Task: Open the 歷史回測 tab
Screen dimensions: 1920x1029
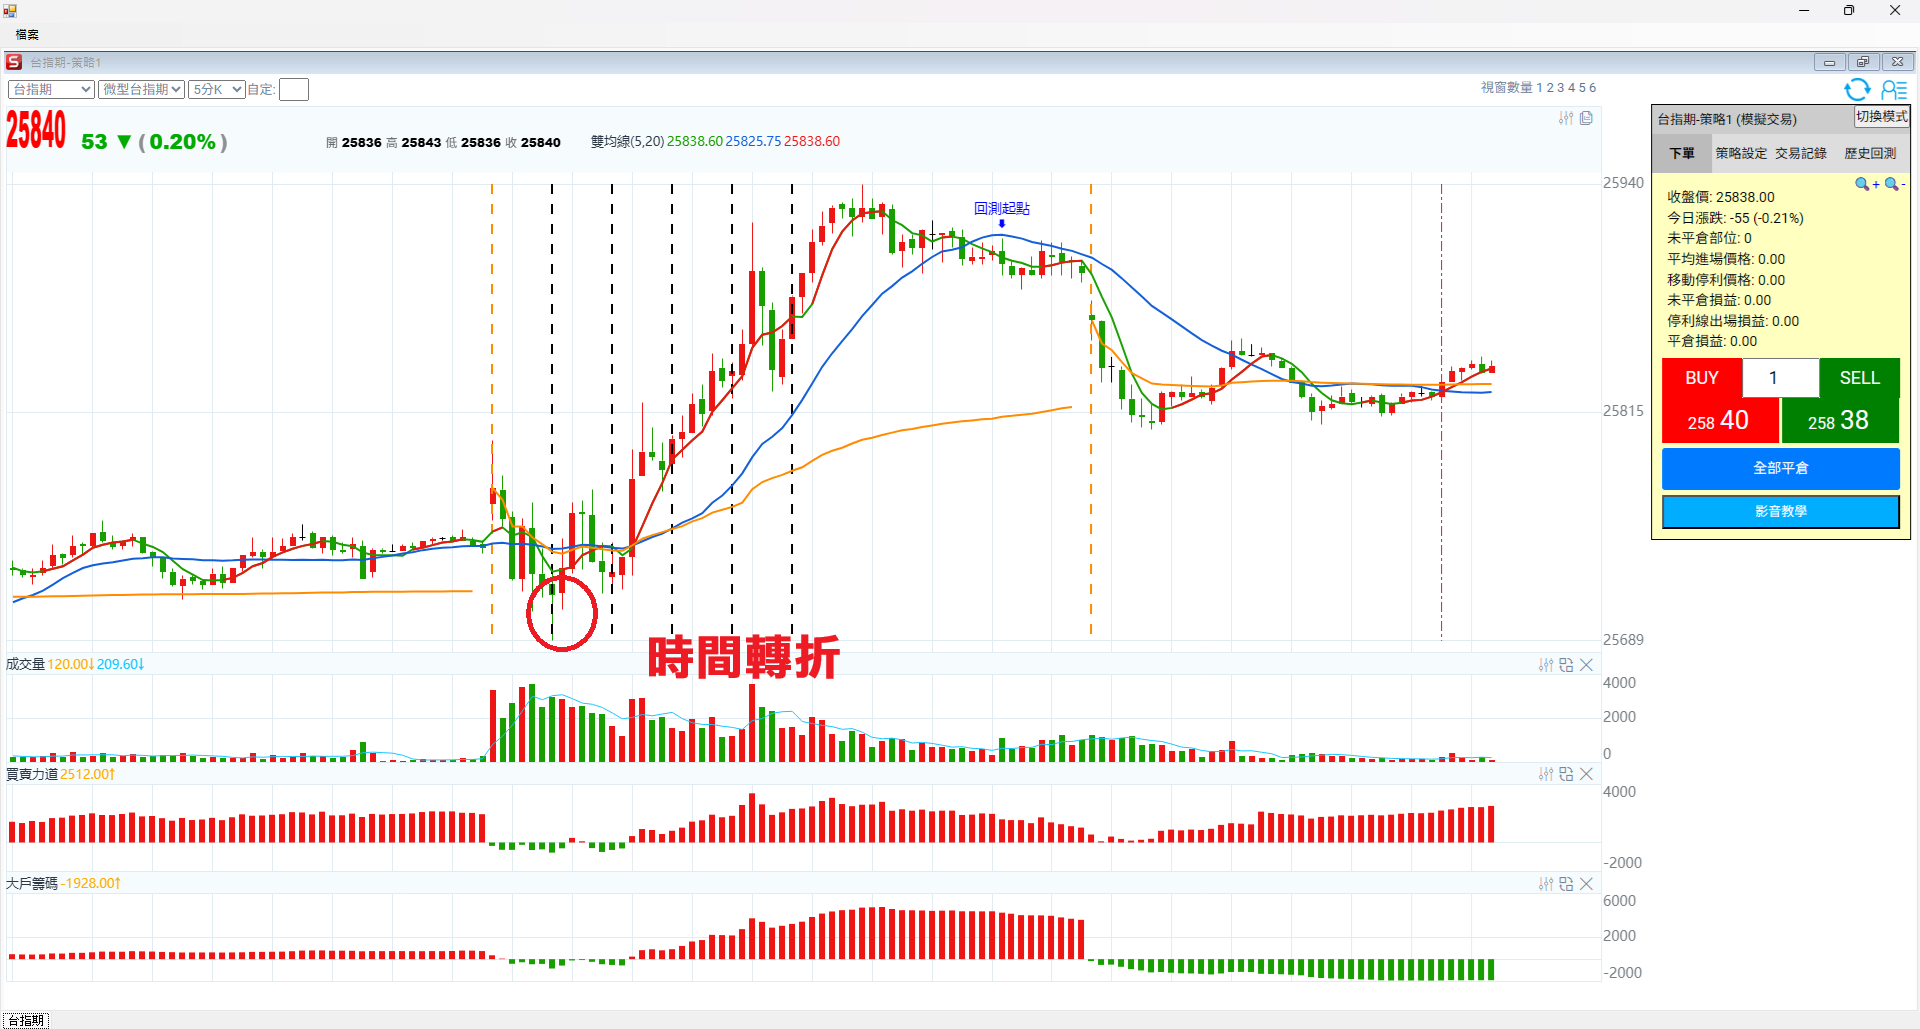Action: (x=1870, y=153)
